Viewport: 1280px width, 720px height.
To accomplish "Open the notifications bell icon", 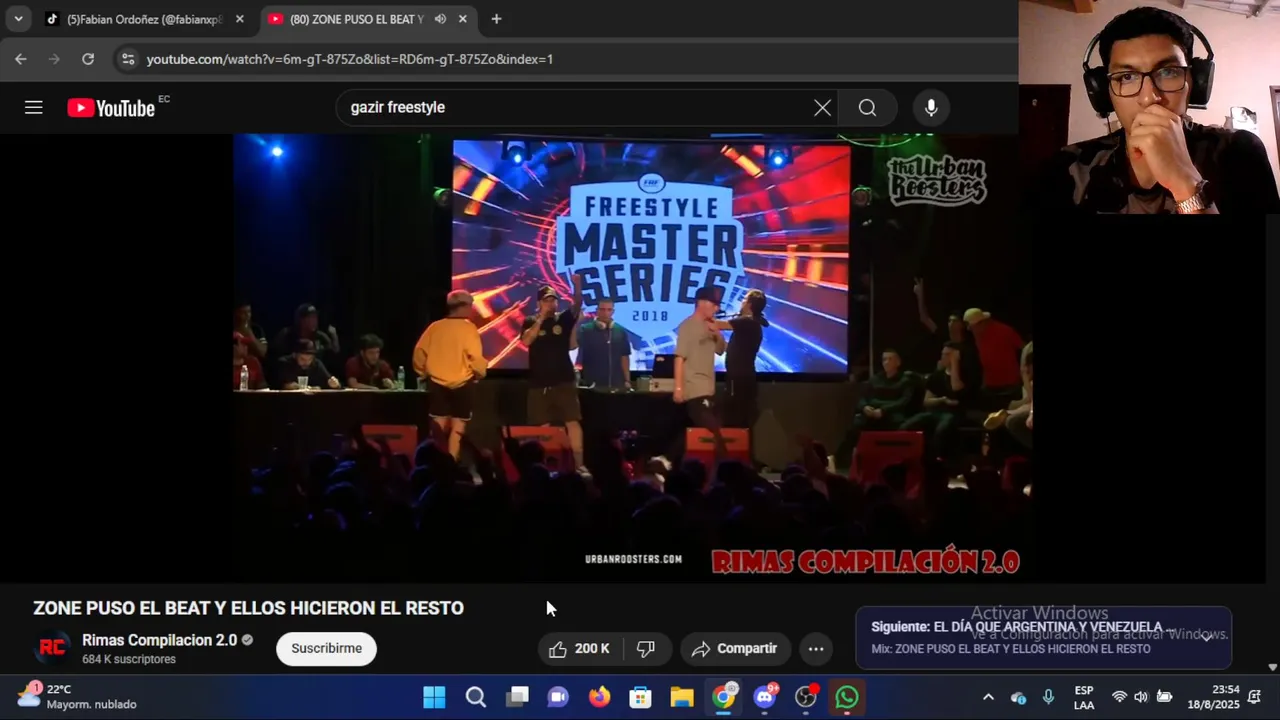I will pos(1254,697).
